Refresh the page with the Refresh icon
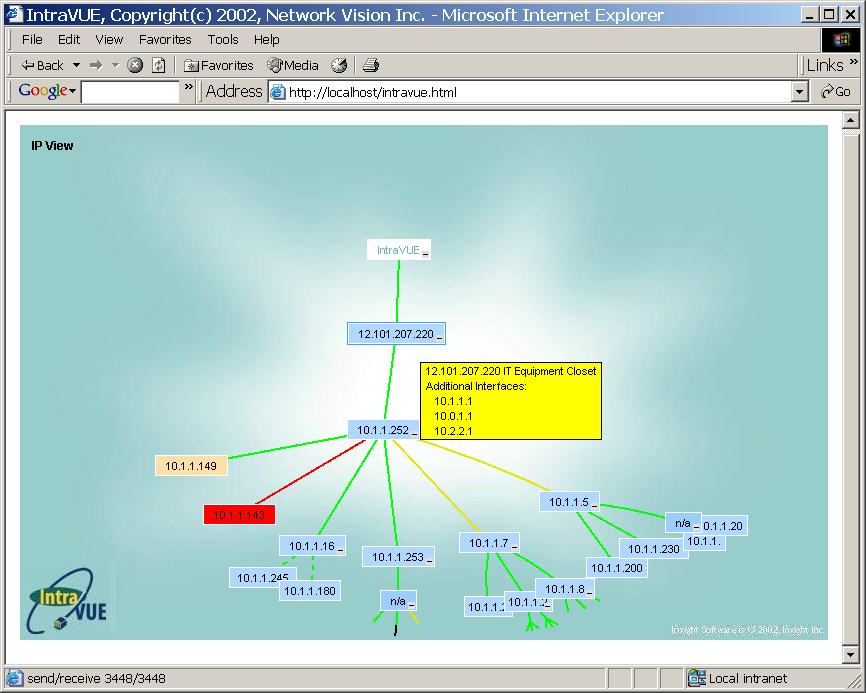This screenshot has width=866, height=693. (x=159, y=66)
